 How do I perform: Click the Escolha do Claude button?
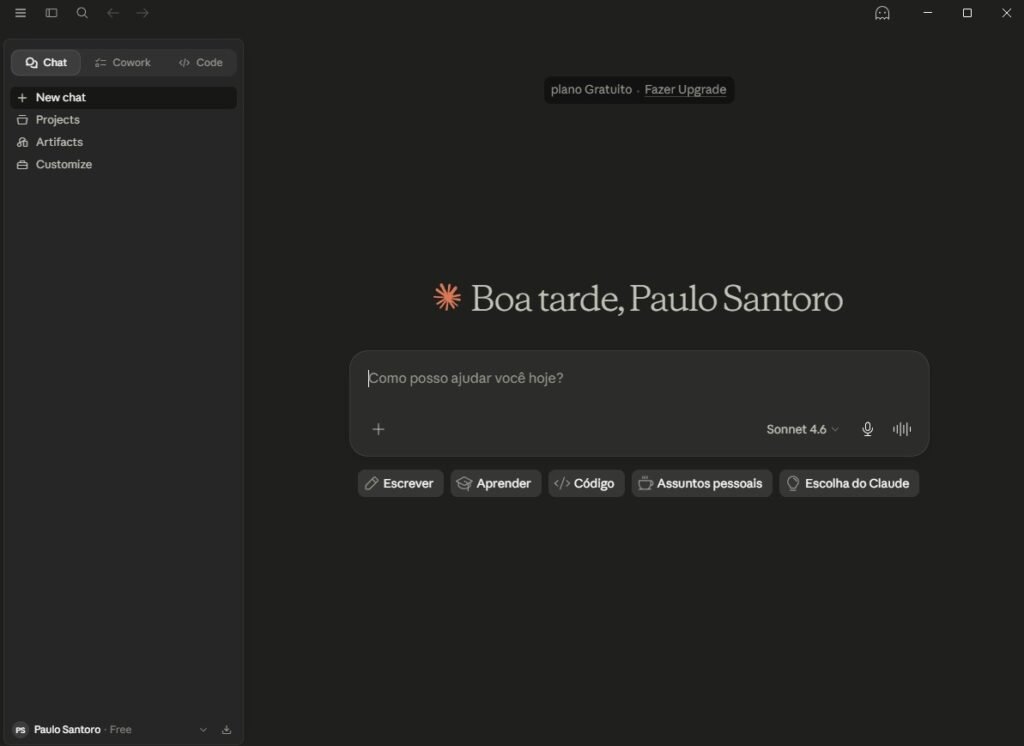pyautogui.click(x=849, y=483)
